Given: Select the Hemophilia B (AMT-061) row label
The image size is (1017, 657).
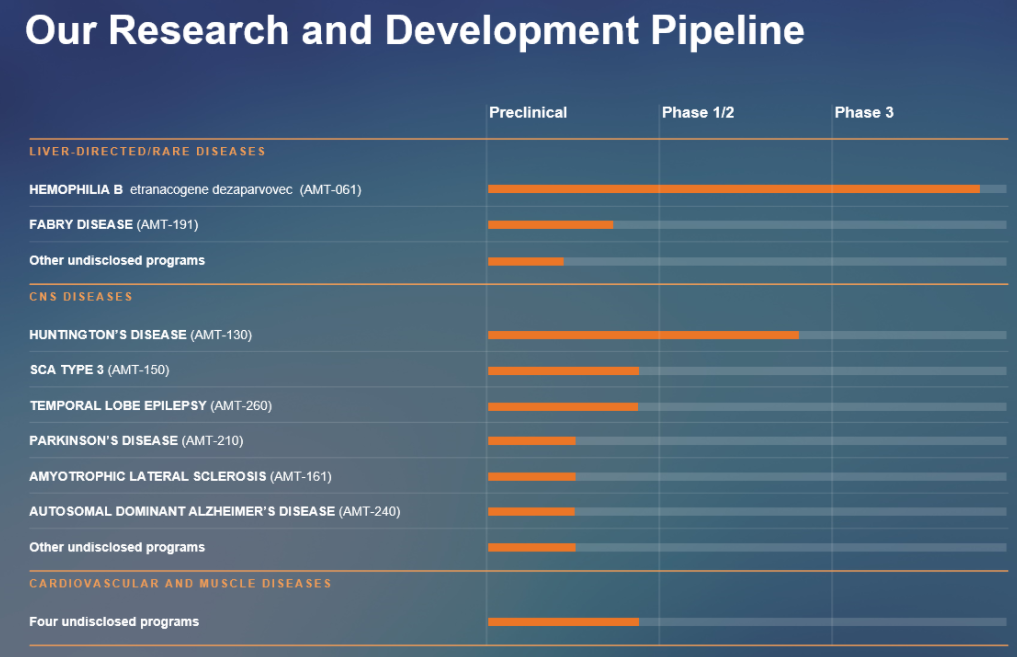Looking at the screenshot, I should (195, 189).
